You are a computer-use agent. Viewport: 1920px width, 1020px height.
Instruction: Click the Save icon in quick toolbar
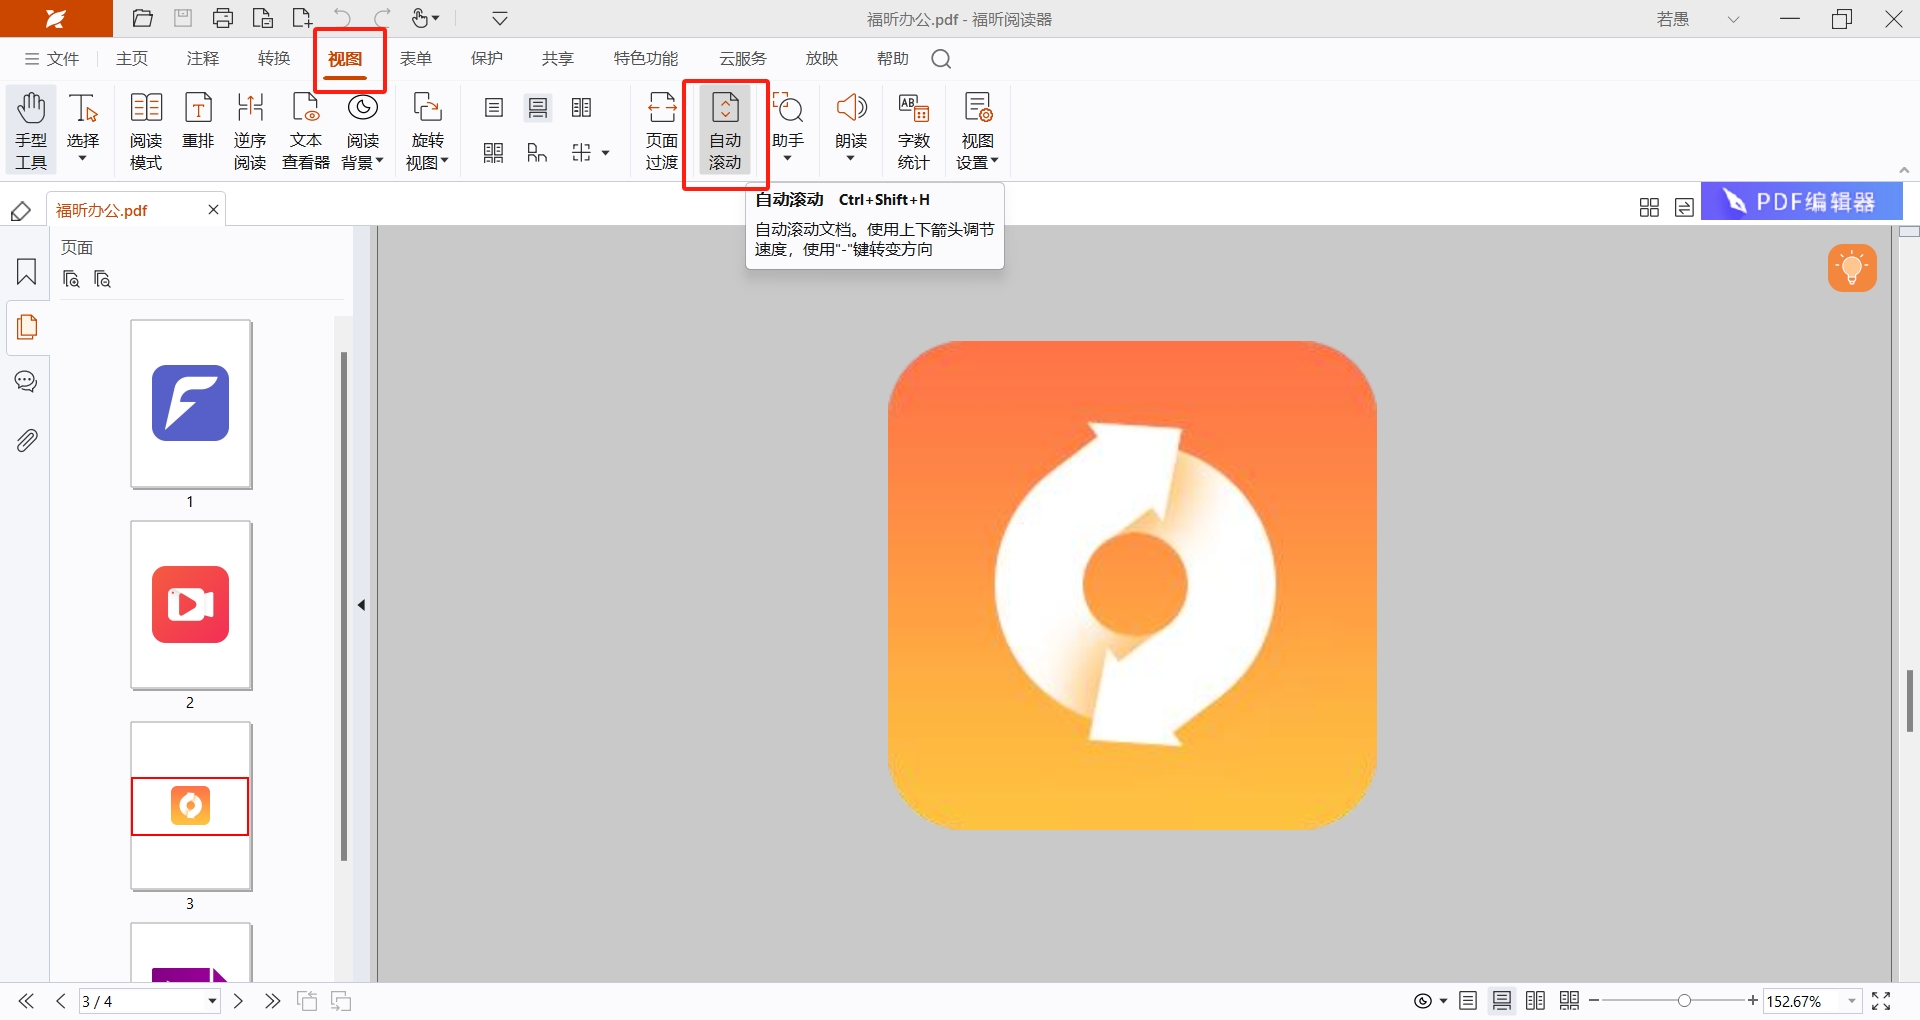coord(183,18)
